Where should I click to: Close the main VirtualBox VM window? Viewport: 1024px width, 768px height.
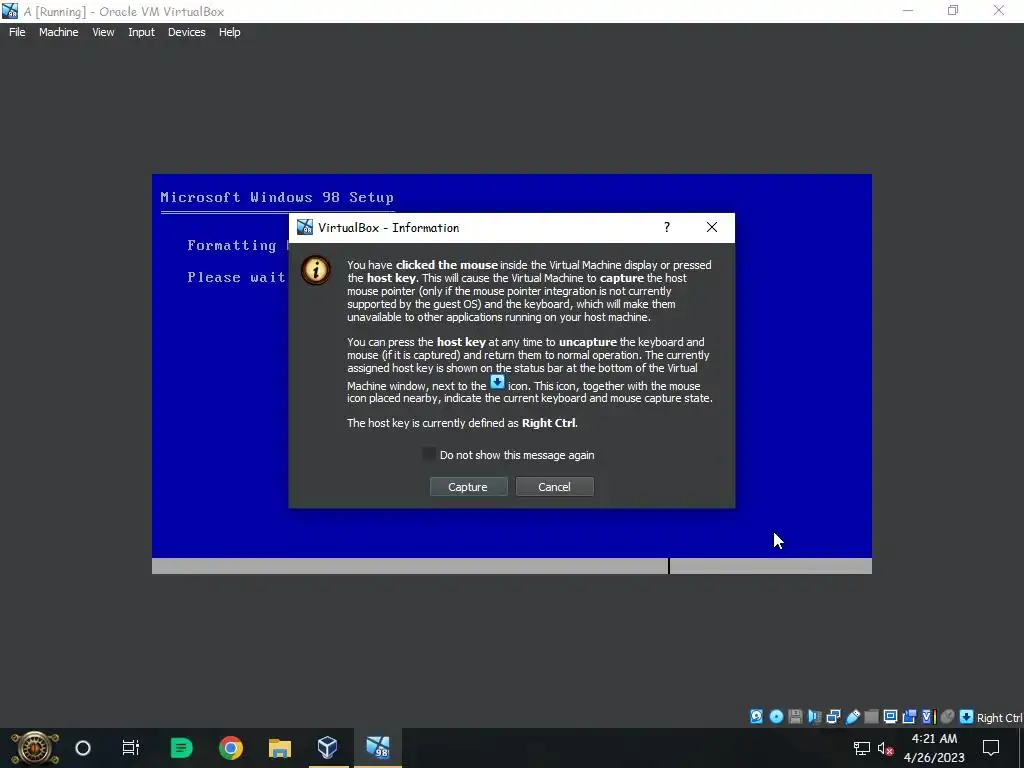coord(999,11)
